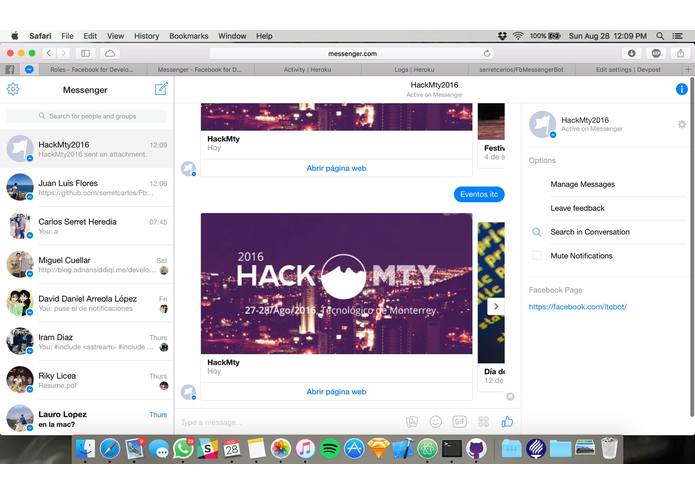Launch Terminal from the Dock
This screenshot has height=494, width=695.
click(x=452, y=449)
